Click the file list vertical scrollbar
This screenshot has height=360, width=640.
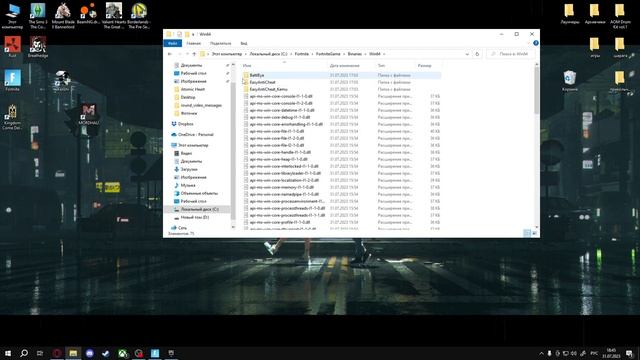536,90
